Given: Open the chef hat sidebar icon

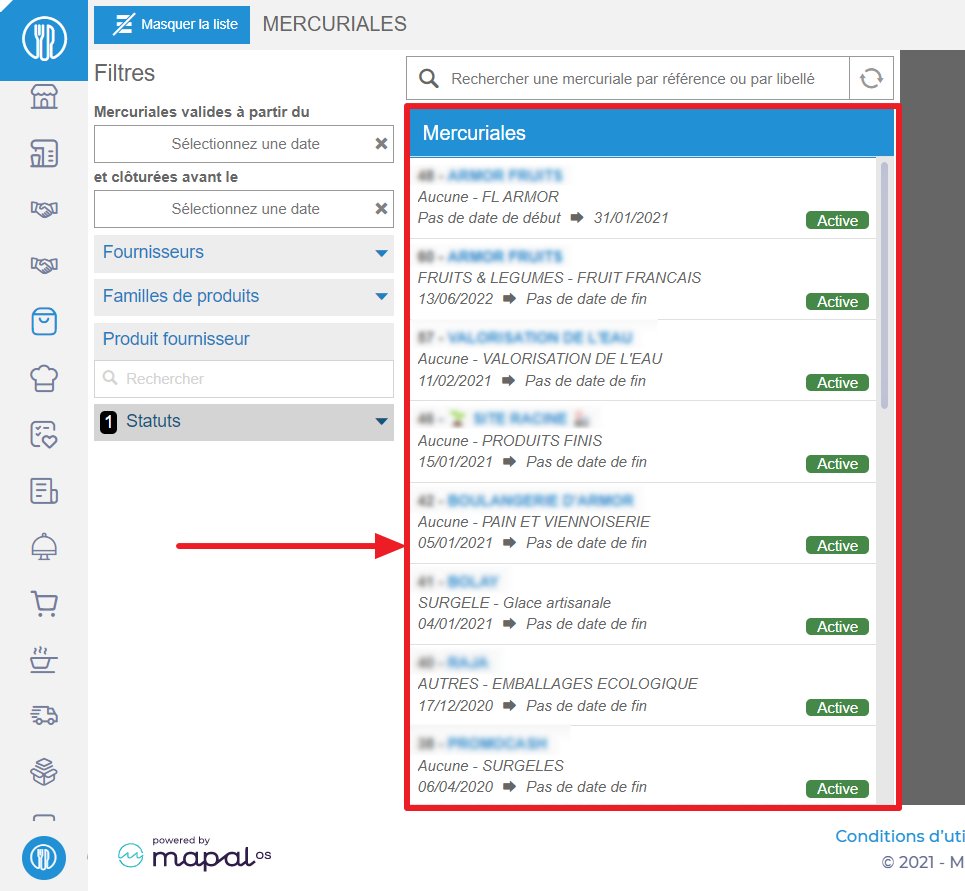Looking at the screenshot, I should (44, 378).
